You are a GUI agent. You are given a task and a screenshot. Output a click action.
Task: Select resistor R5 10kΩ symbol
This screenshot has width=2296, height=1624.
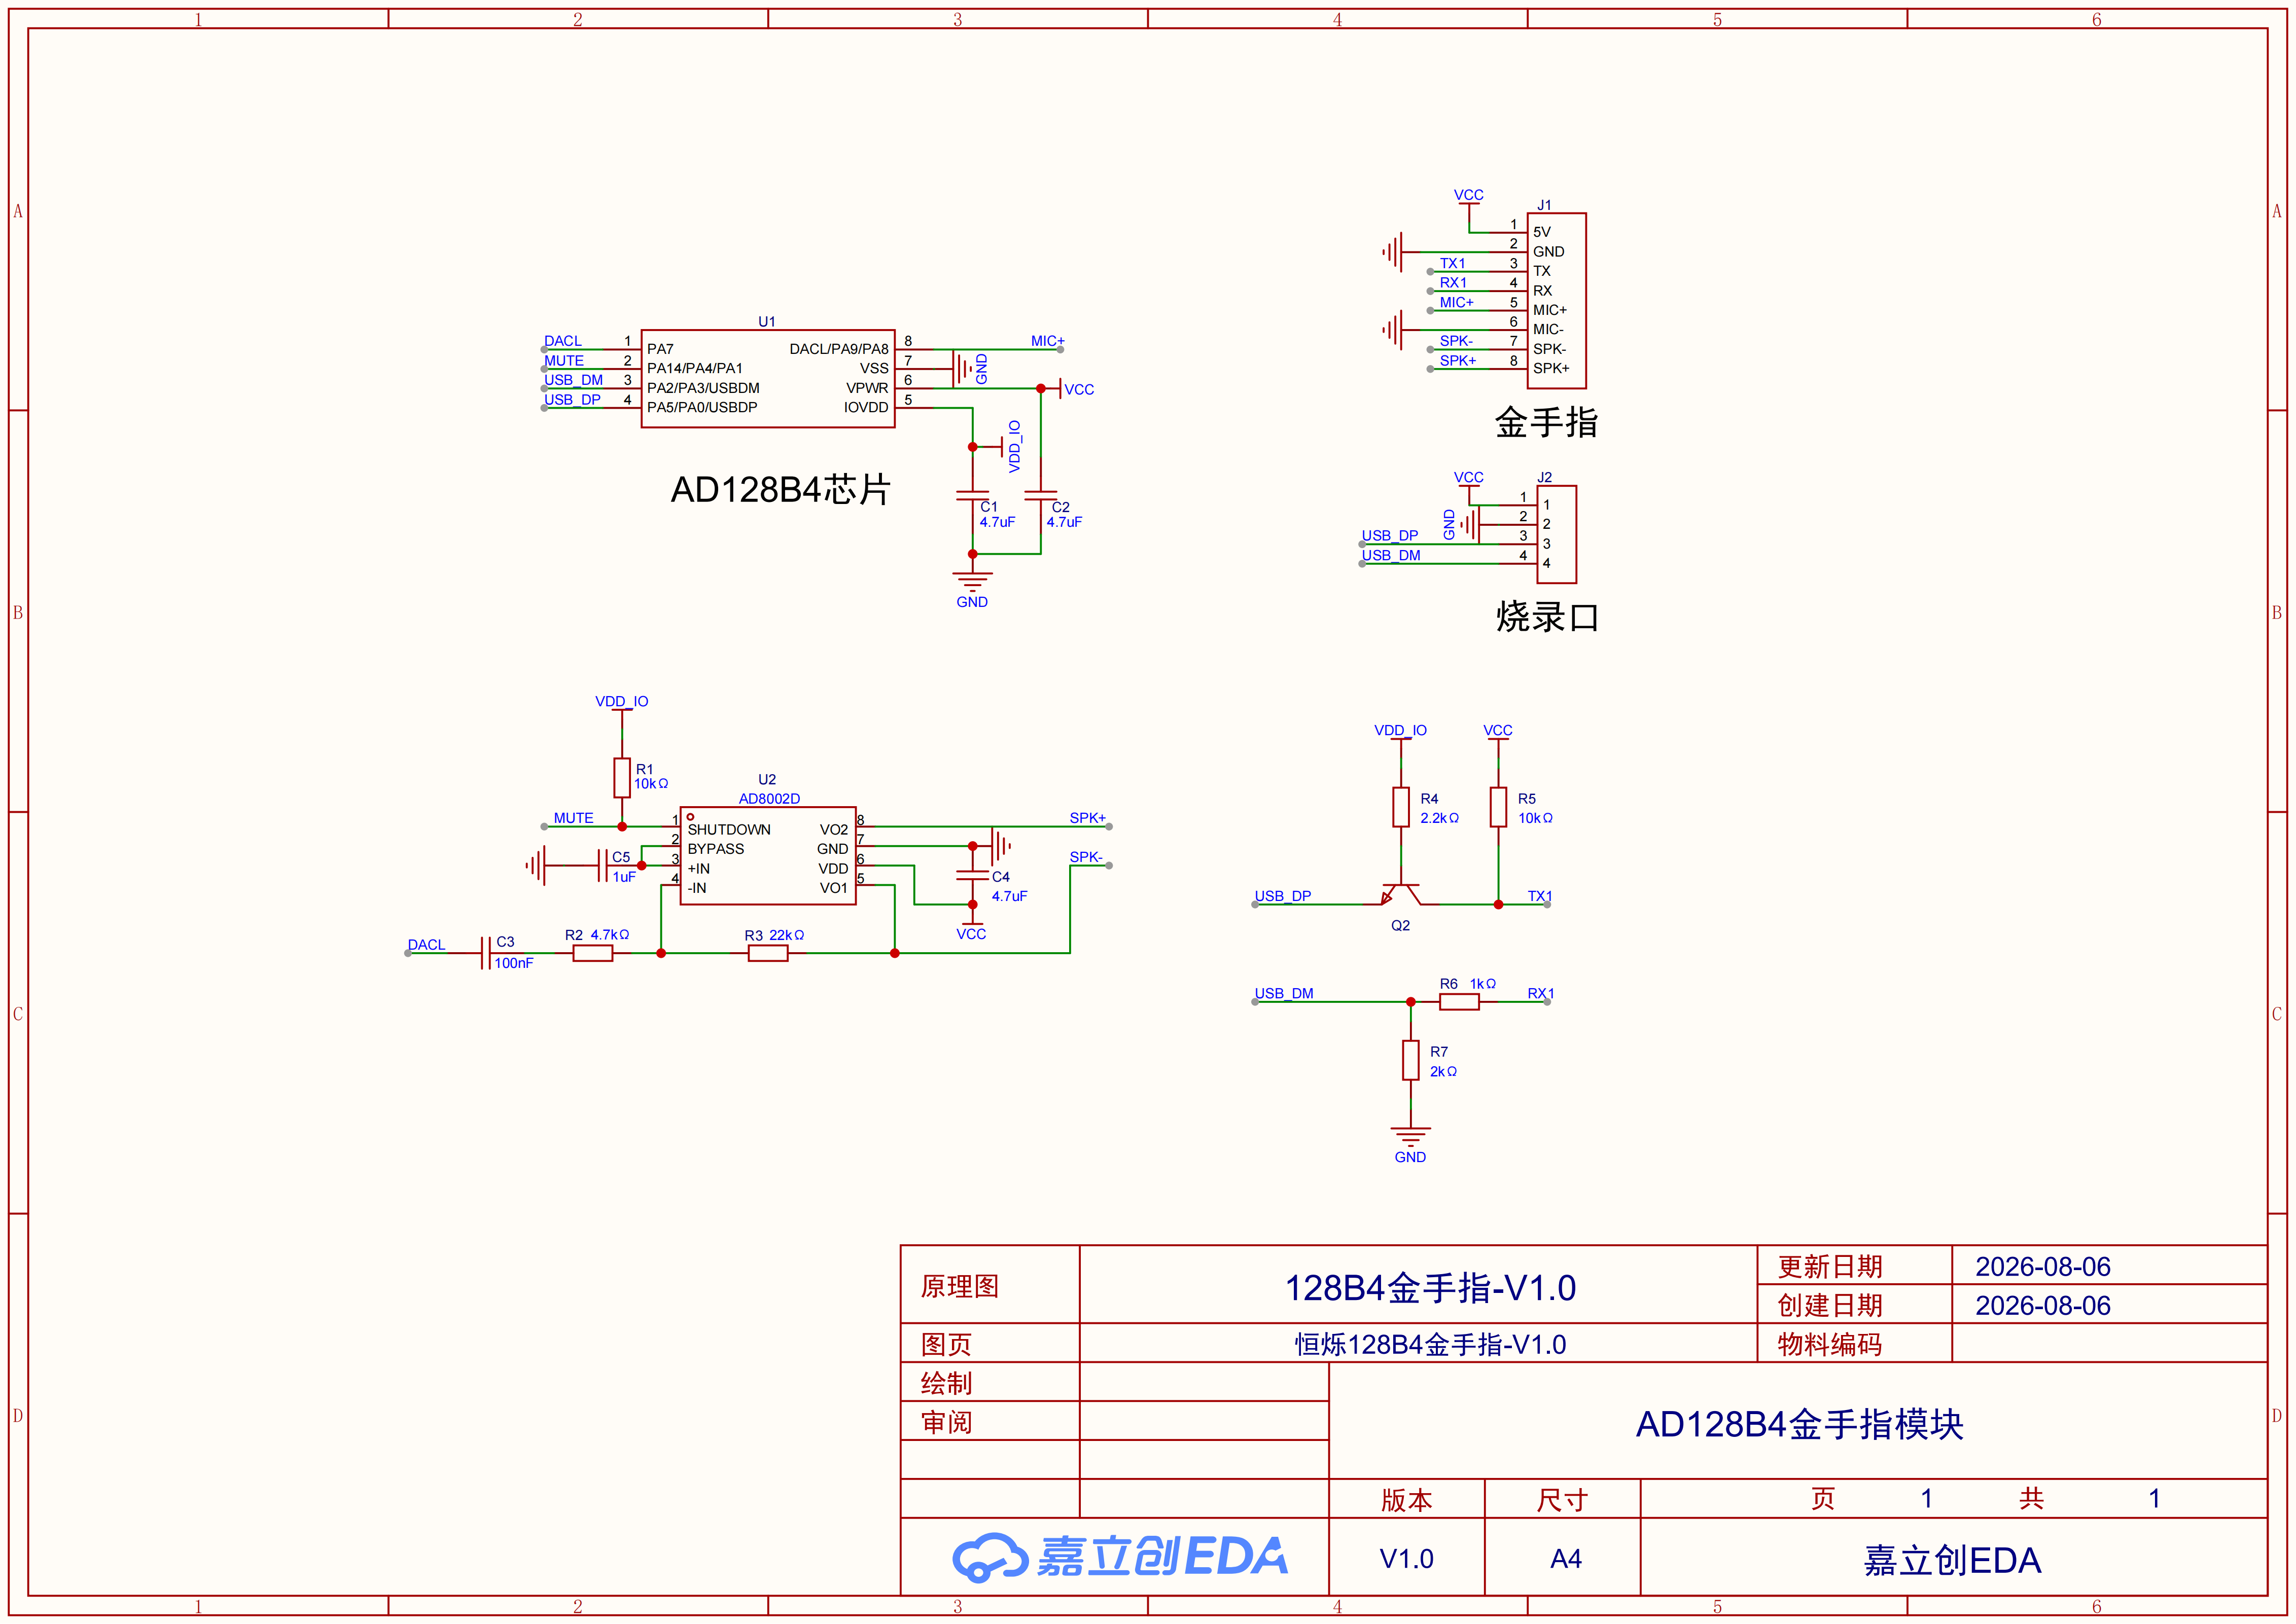(x=1498, y=807)
